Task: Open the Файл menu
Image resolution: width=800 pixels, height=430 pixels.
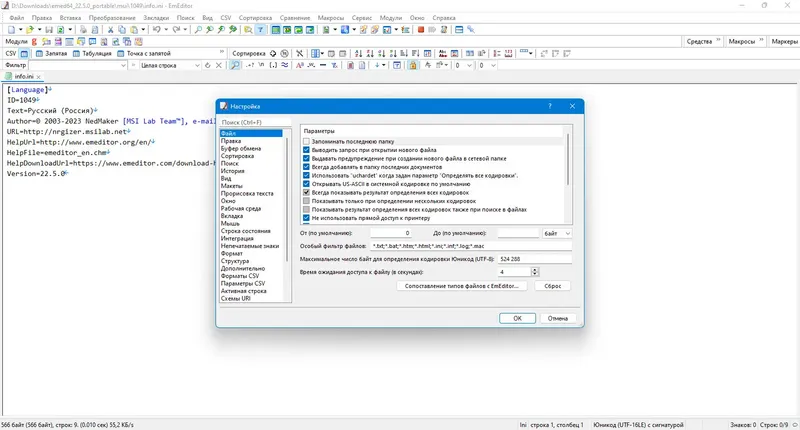Action: [17, 18]
